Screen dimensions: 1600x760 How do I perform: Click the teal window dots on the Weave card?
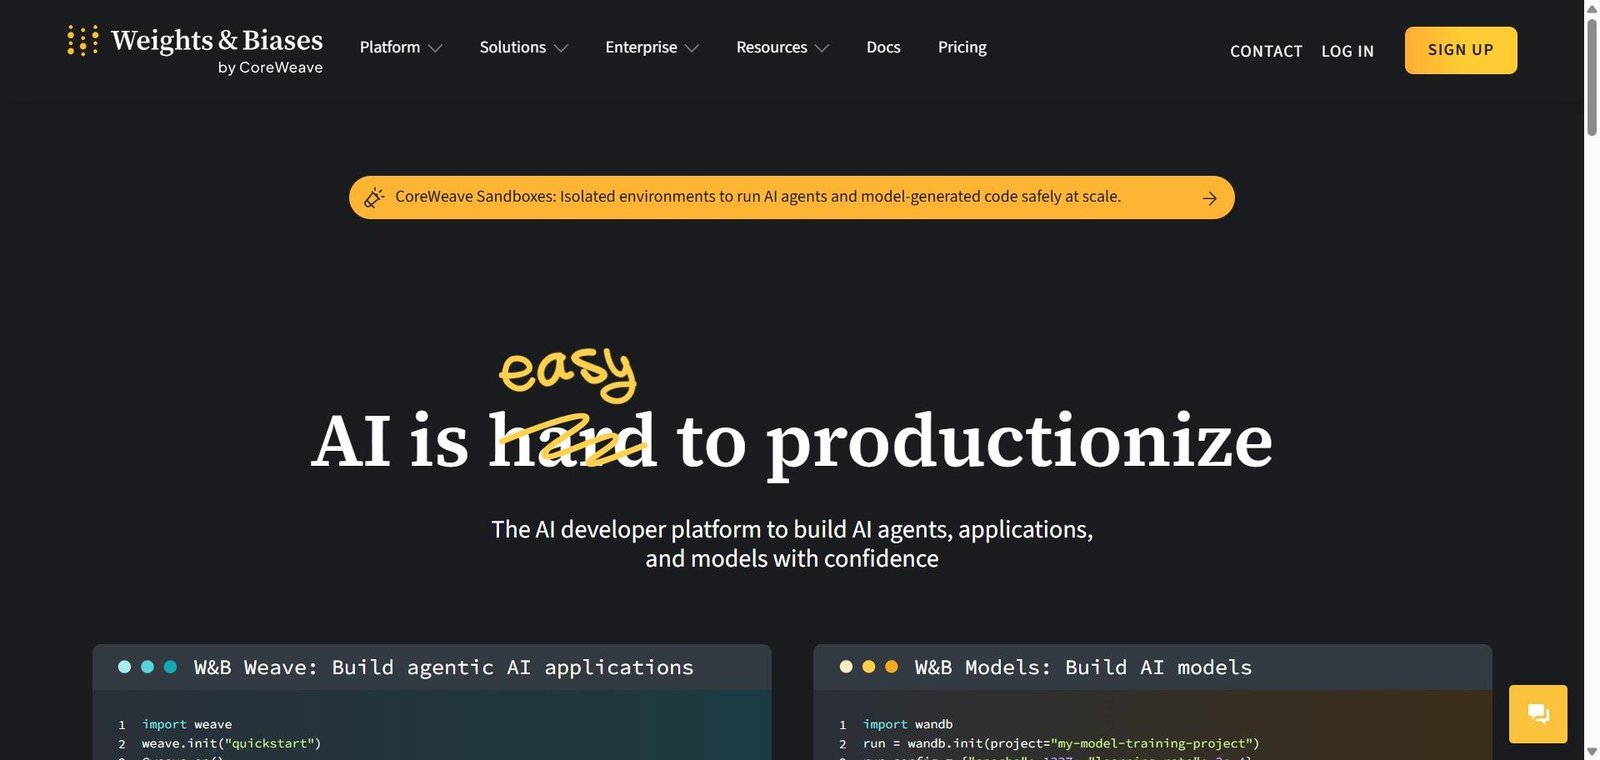point(147,667)
